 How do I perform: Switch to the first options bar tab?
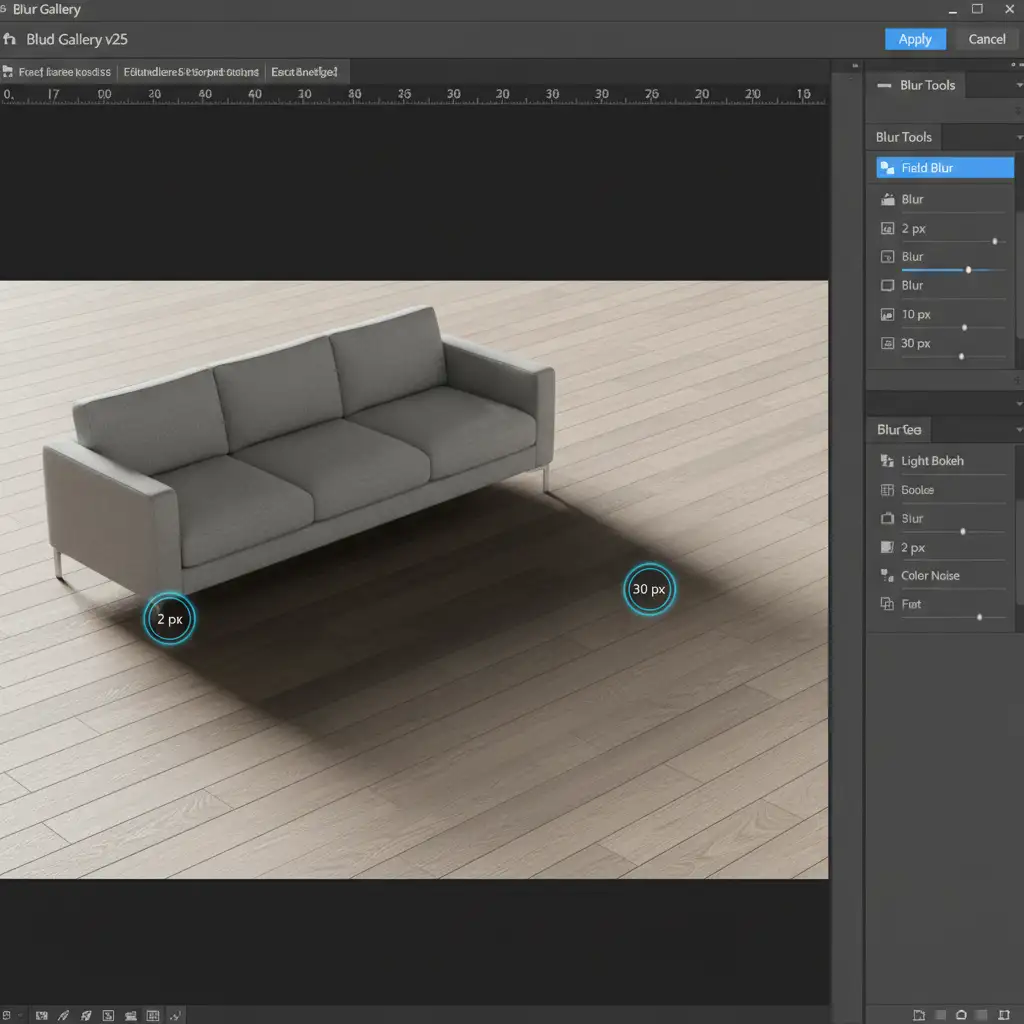60,72
